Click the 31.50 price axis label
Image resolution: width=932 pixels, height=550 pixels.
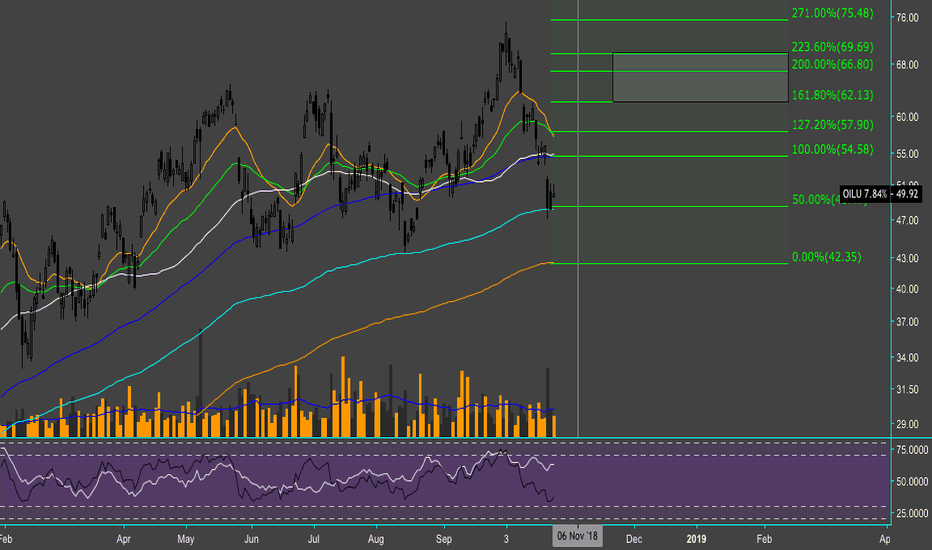907,389
